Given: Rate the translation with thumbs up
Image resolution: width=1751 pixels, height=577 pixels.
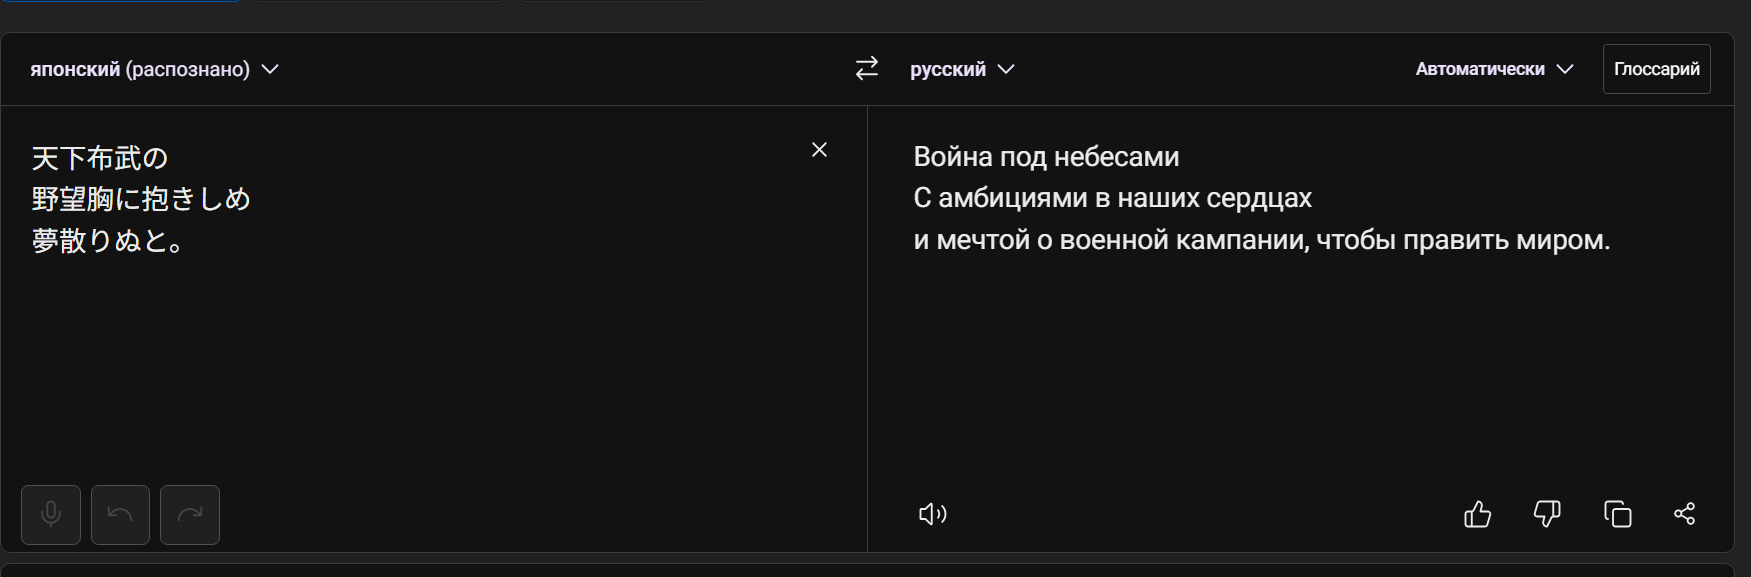Looking at the screenshot, I should coord(1477,514).
